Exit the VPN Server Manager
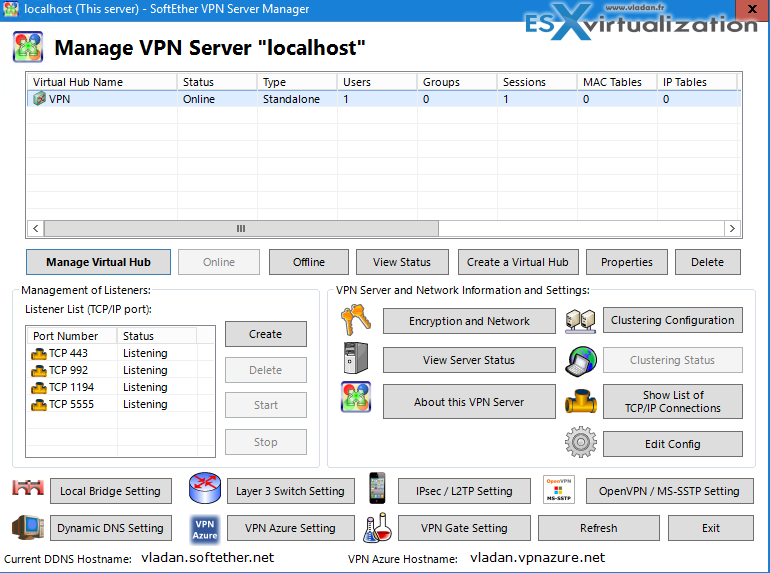The width and height of the screenshot is (770, 573). pos(711,528)
